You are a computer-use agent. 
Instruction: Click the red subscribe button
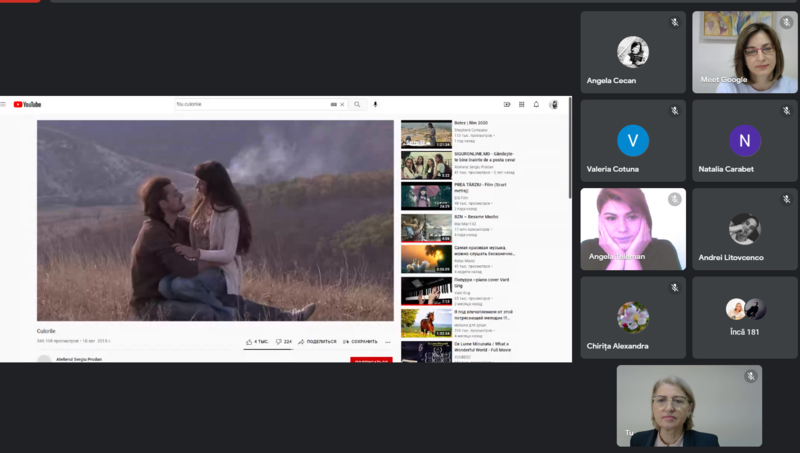[371, 359]
